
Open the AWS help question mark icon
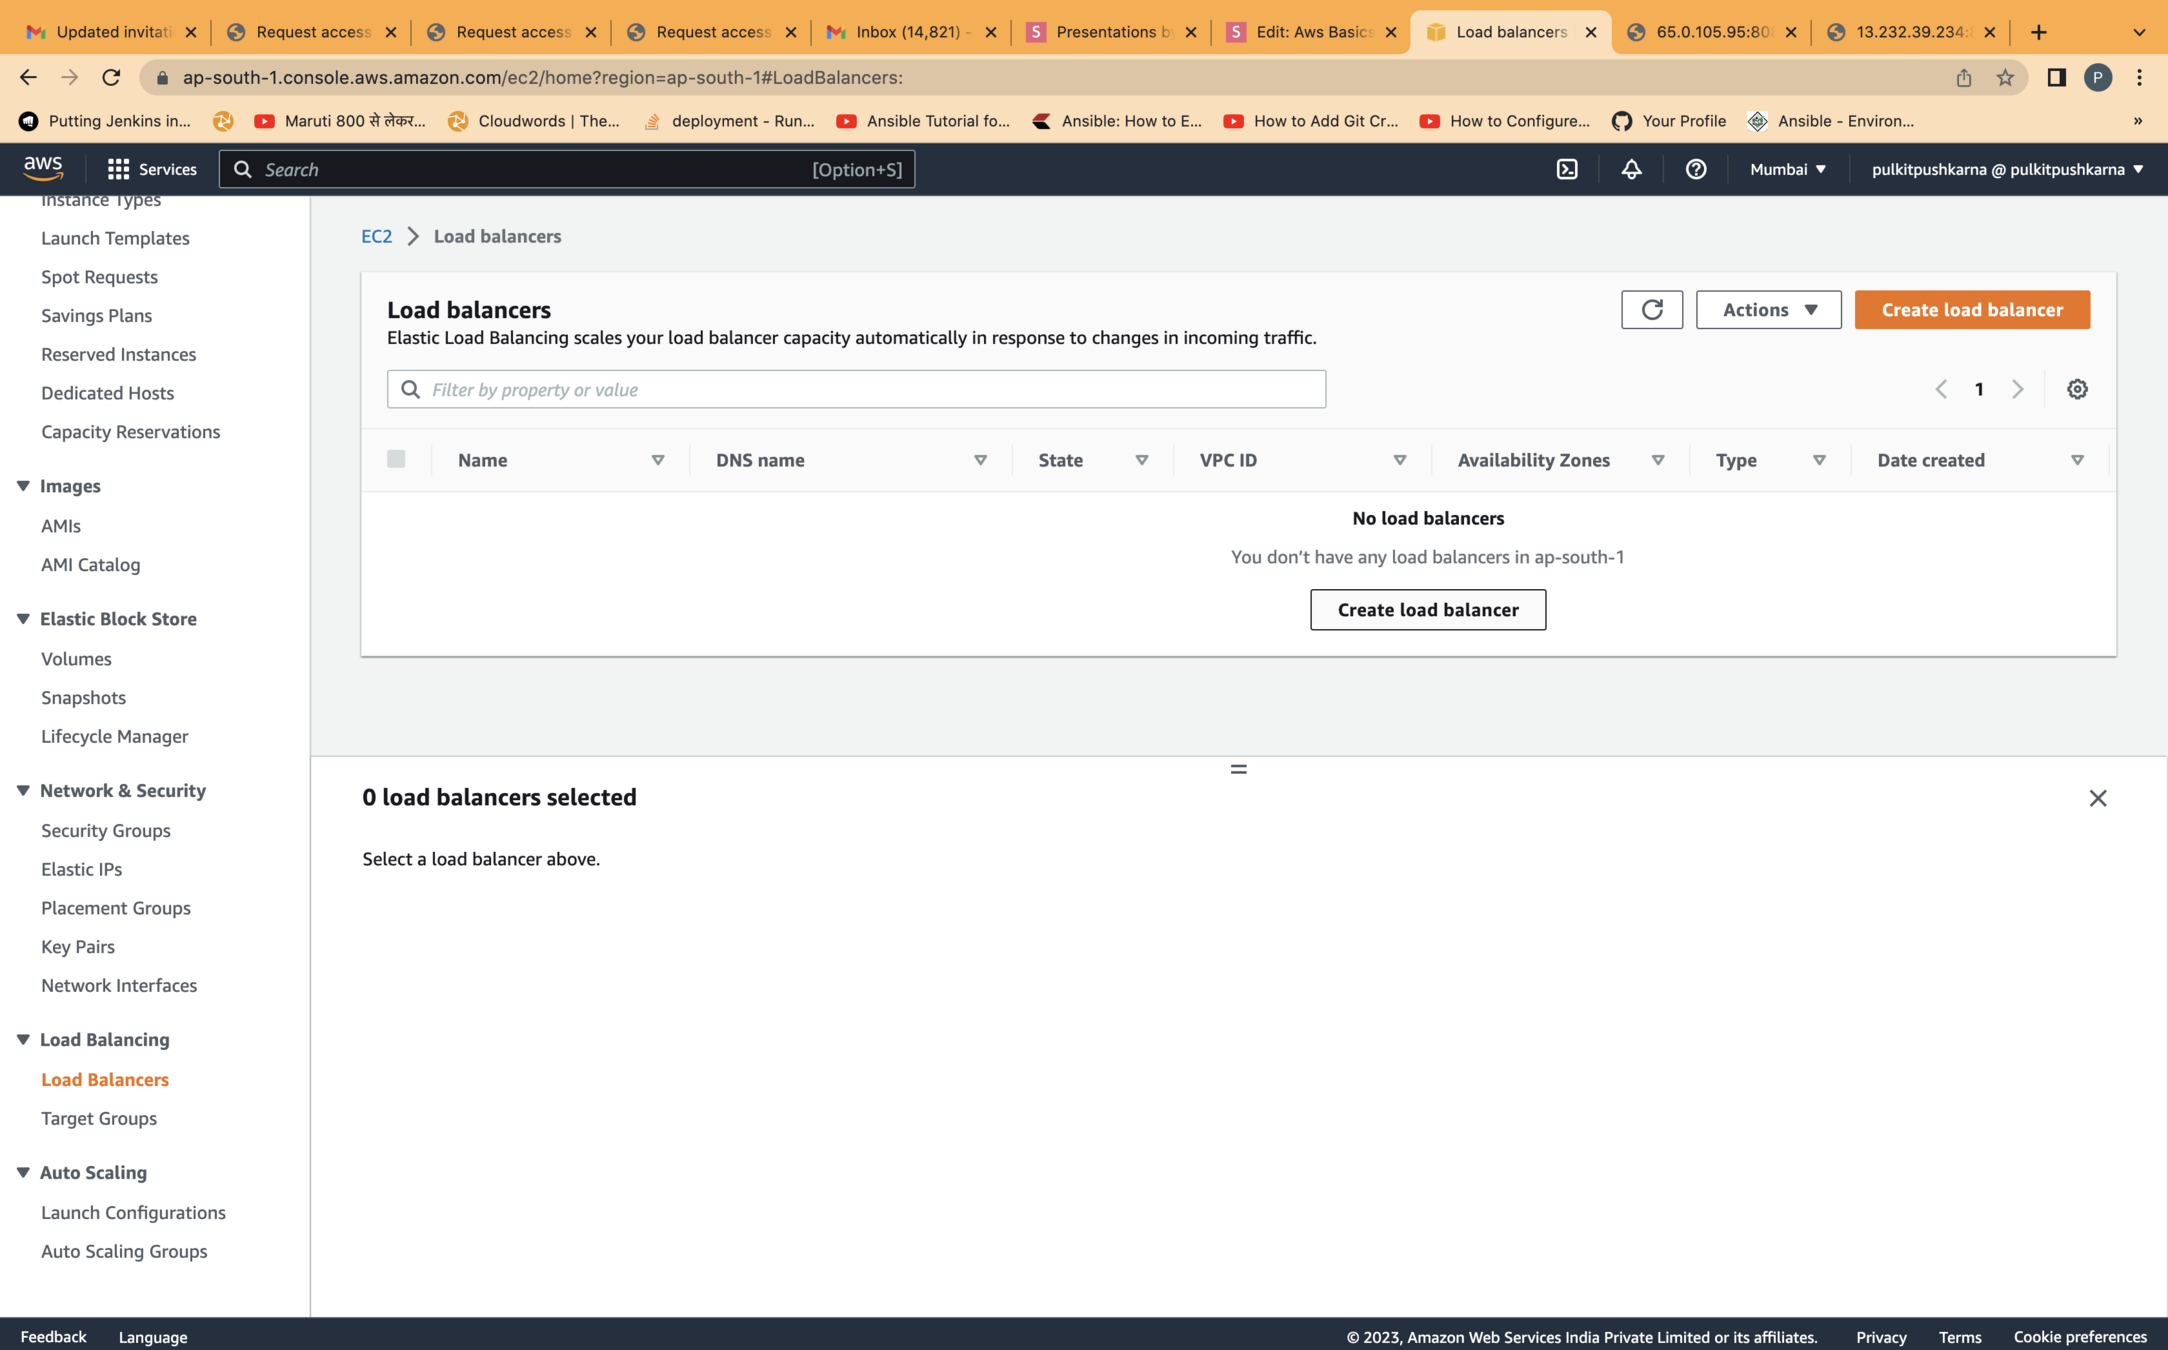1695,169
